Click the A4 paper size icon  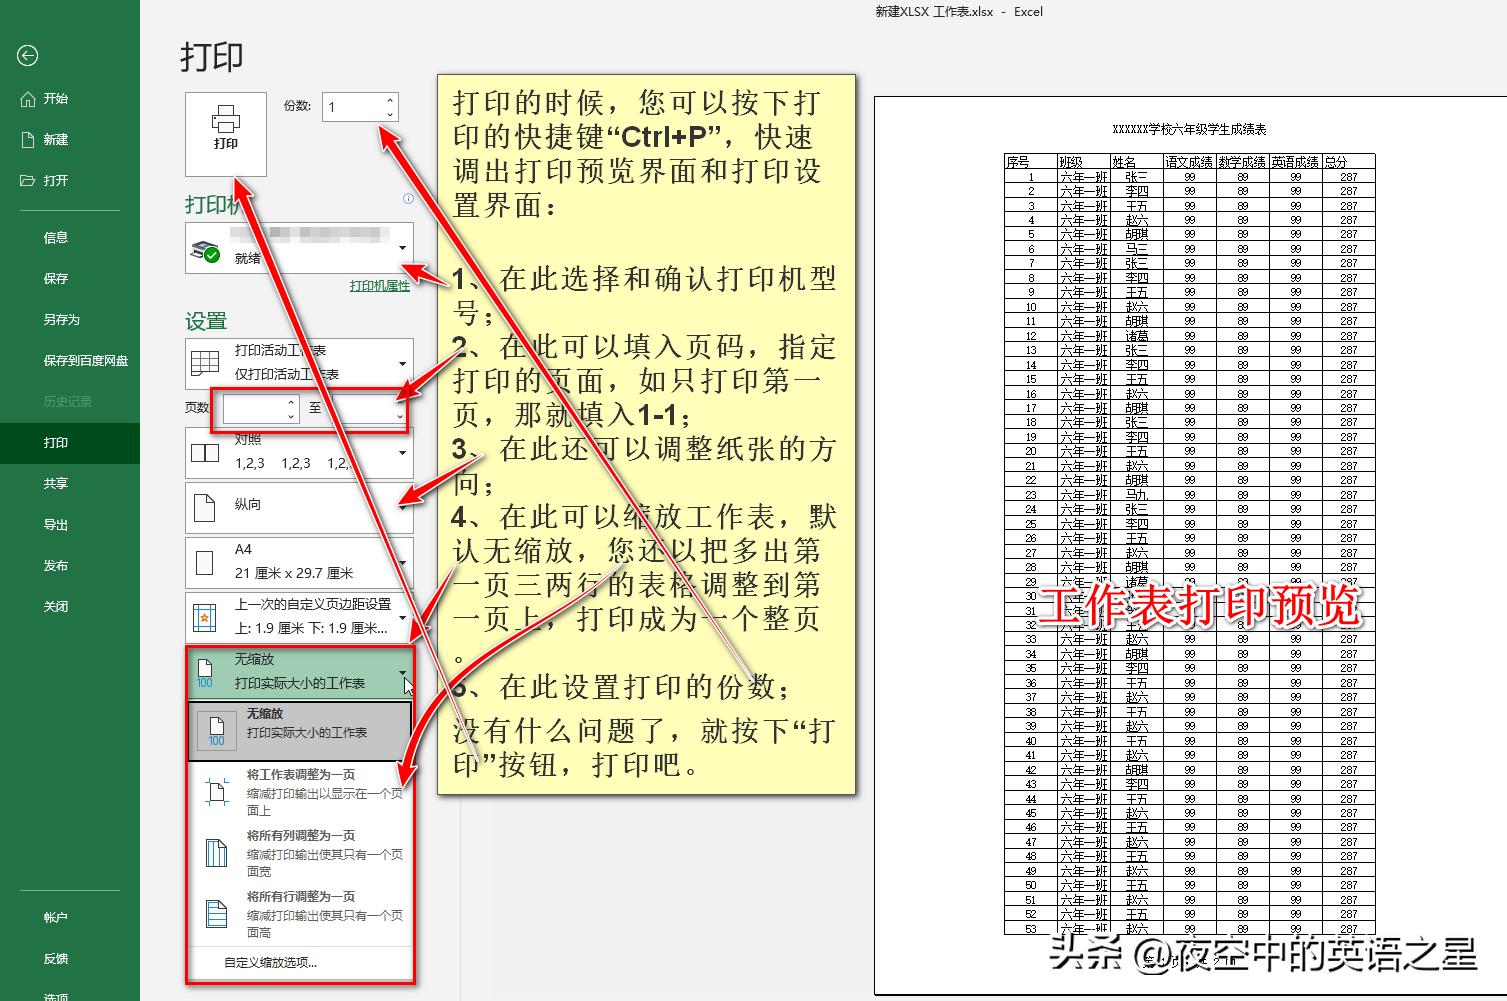tap(203, 561)
